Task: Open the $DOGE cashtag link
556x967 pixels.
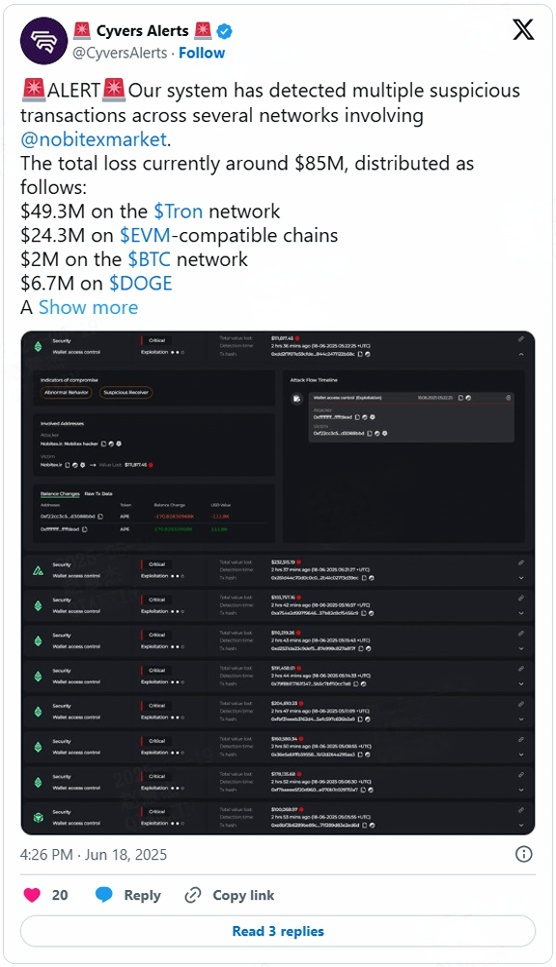Action: point(141,284)
